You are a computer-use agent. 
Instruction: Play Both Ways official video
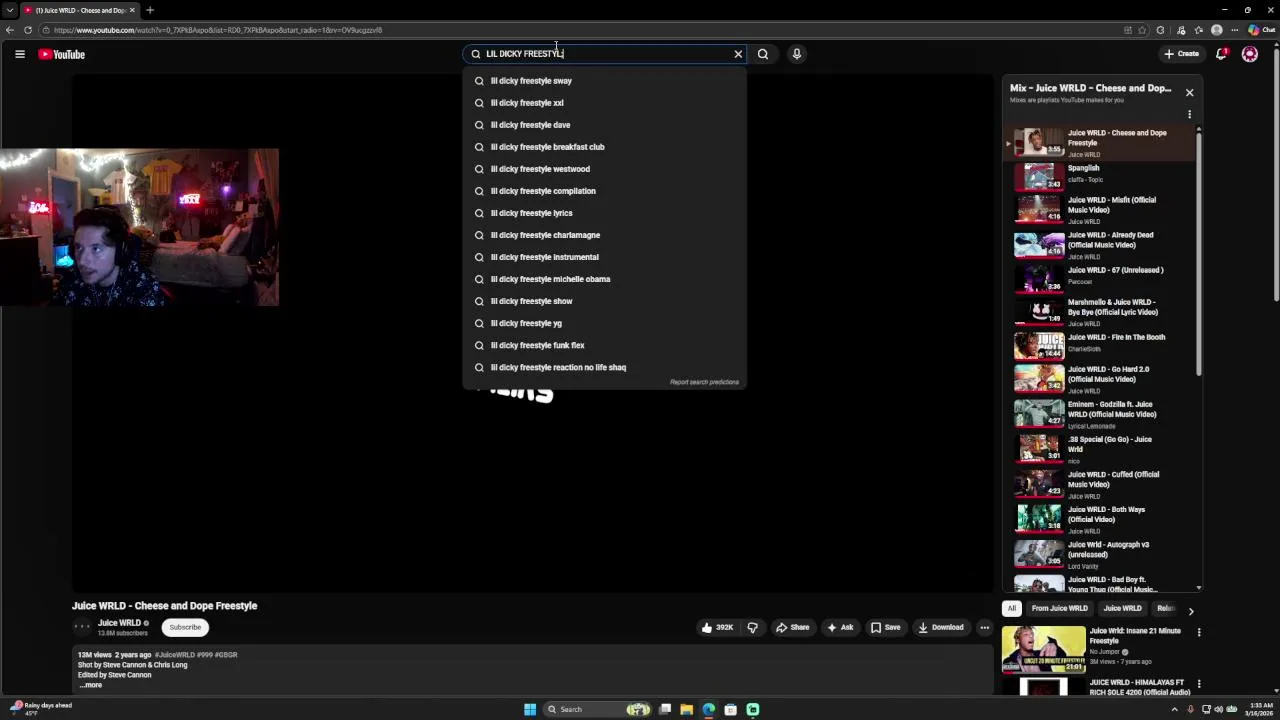pos(1100,519)
